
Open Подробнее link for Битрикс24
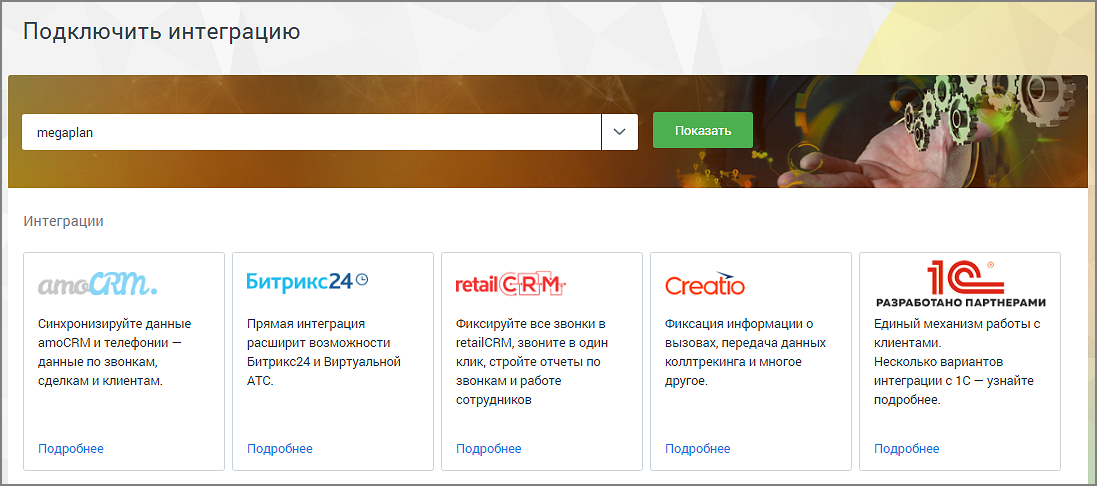pos(280,449)
